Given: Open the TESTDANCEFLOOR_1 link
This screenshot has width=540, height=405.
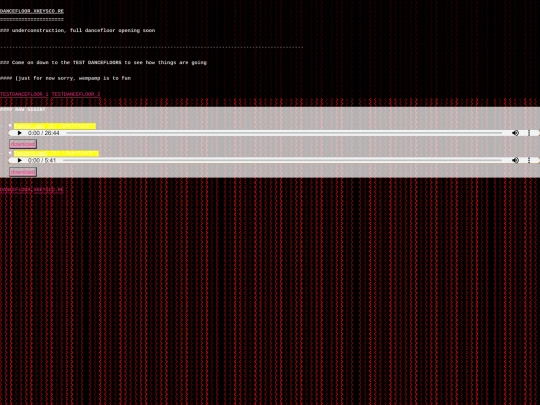Looking at the screenshot, I should coord(24,94).
